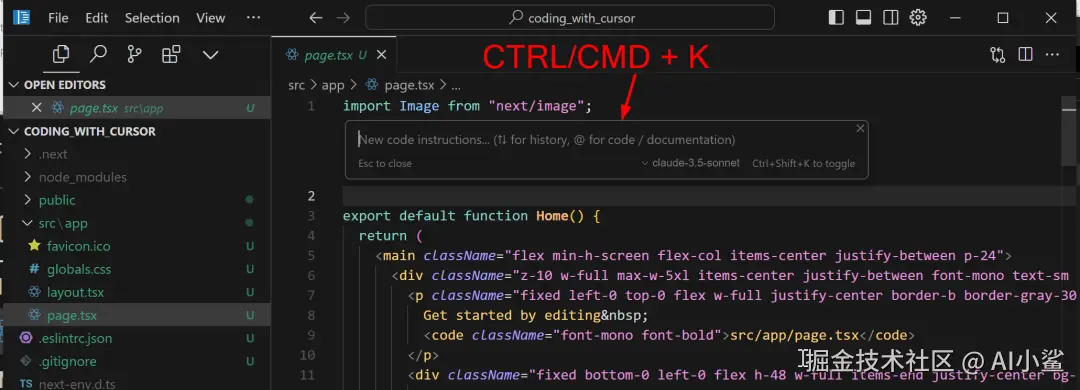This screenshot has width=1080, height=390.
Task: Open the overflow menu ellipsis in title bar
Action: coord(253,18)
